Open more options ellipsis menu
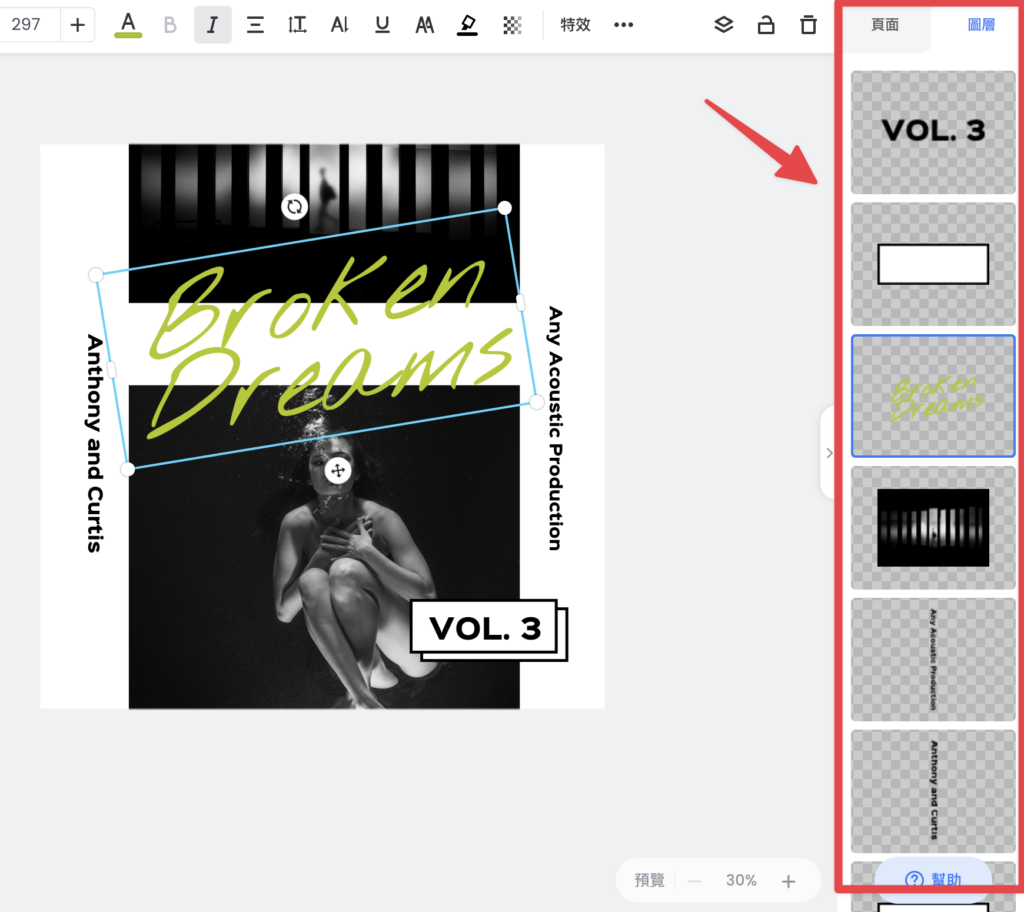The height and width of the screenshot is (912, 1024). click(624, 25)
